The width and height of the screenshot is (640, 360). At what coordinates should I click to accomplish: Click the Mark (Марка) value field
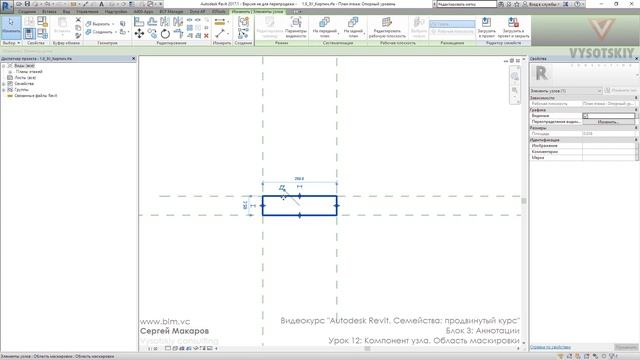tap(608, 158)
